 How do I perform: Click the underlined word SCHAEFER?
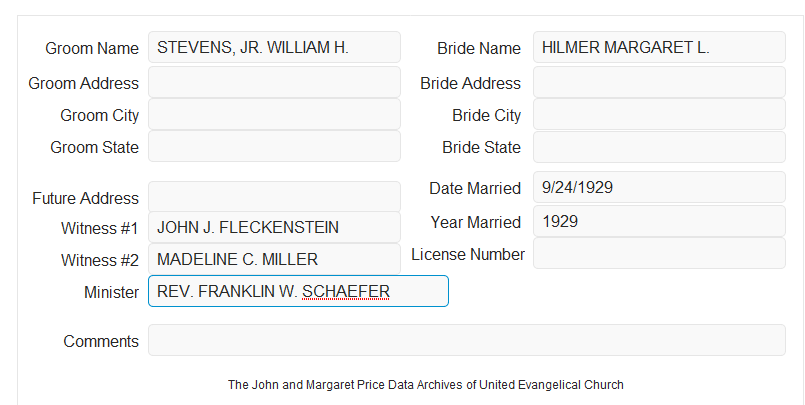pyautogui.click(x=346, y=292)
